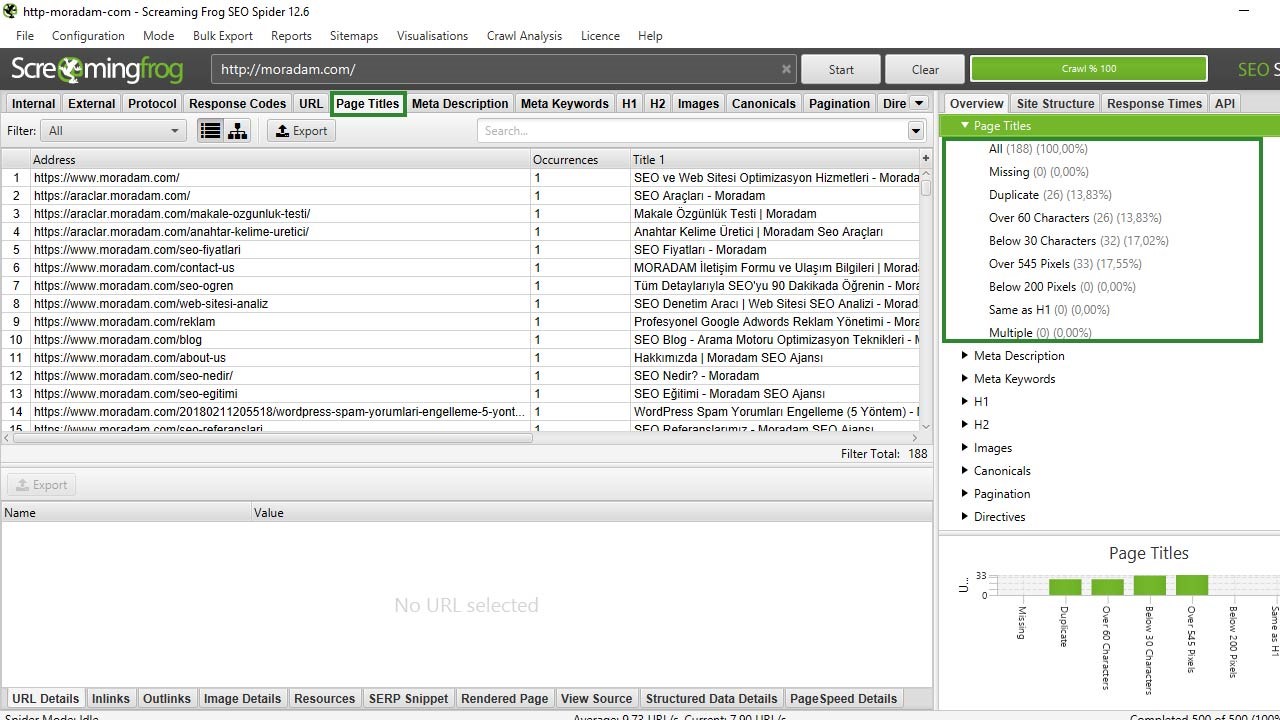Select row https://araclar.moradam.com/makale-ozgunluk-testi/
Image resolution: width=1280 pixels, height=720 pixels.
460,214
